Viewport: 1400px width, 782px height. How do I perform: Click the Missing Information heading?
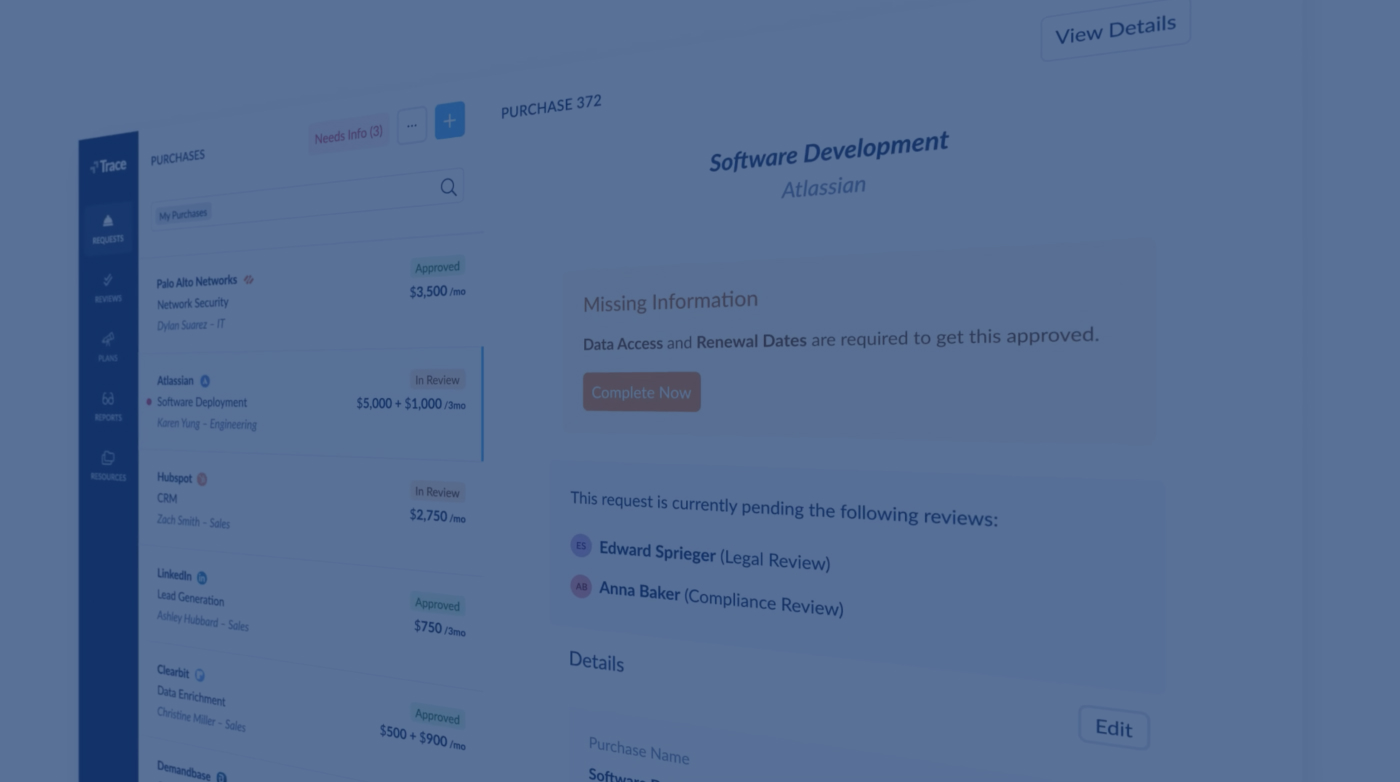coord(670,301)
